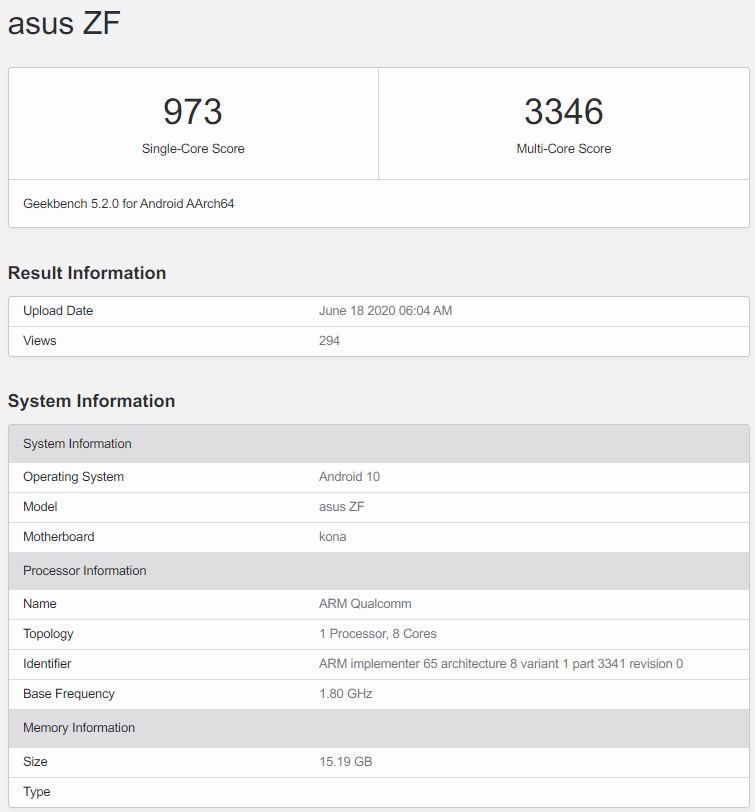The height and width of the screenshot is (812, 755).
Task: Click the 'Views' row label
Action: 39,341
